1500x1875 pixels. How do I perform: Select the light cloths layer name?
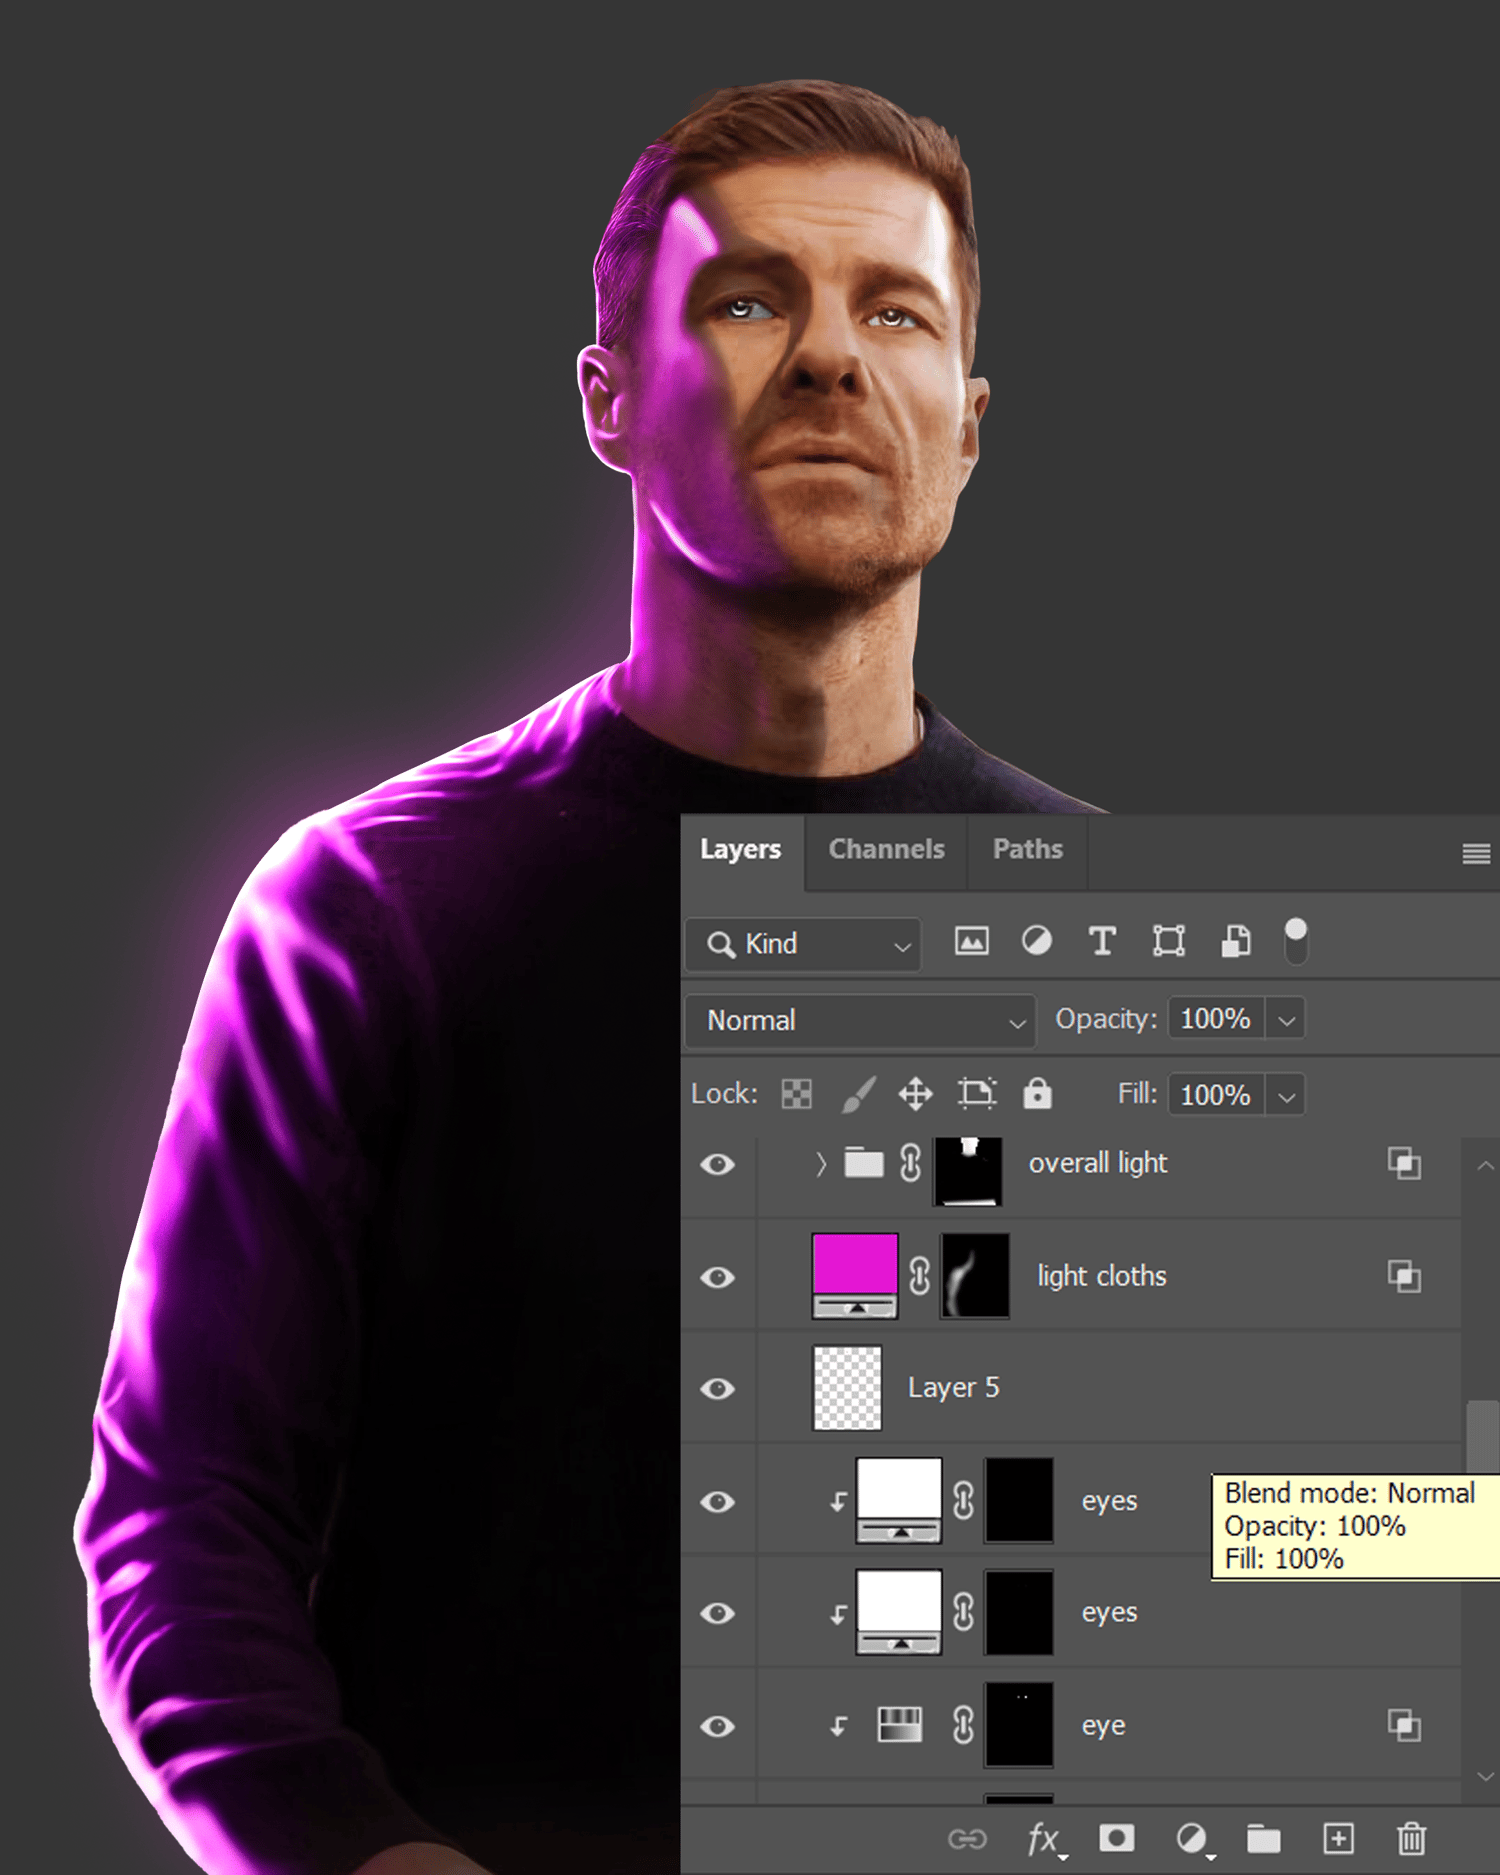pyautogui.click(x=1102, y=1276)
